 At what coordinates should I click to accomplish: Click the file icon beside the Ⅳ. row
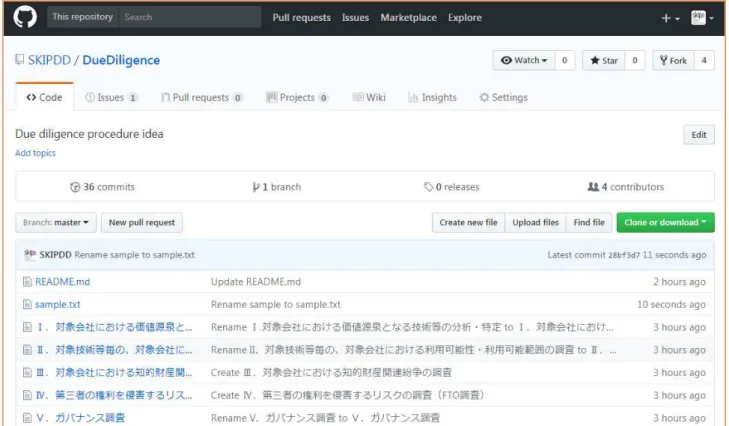tap(27, 395)
